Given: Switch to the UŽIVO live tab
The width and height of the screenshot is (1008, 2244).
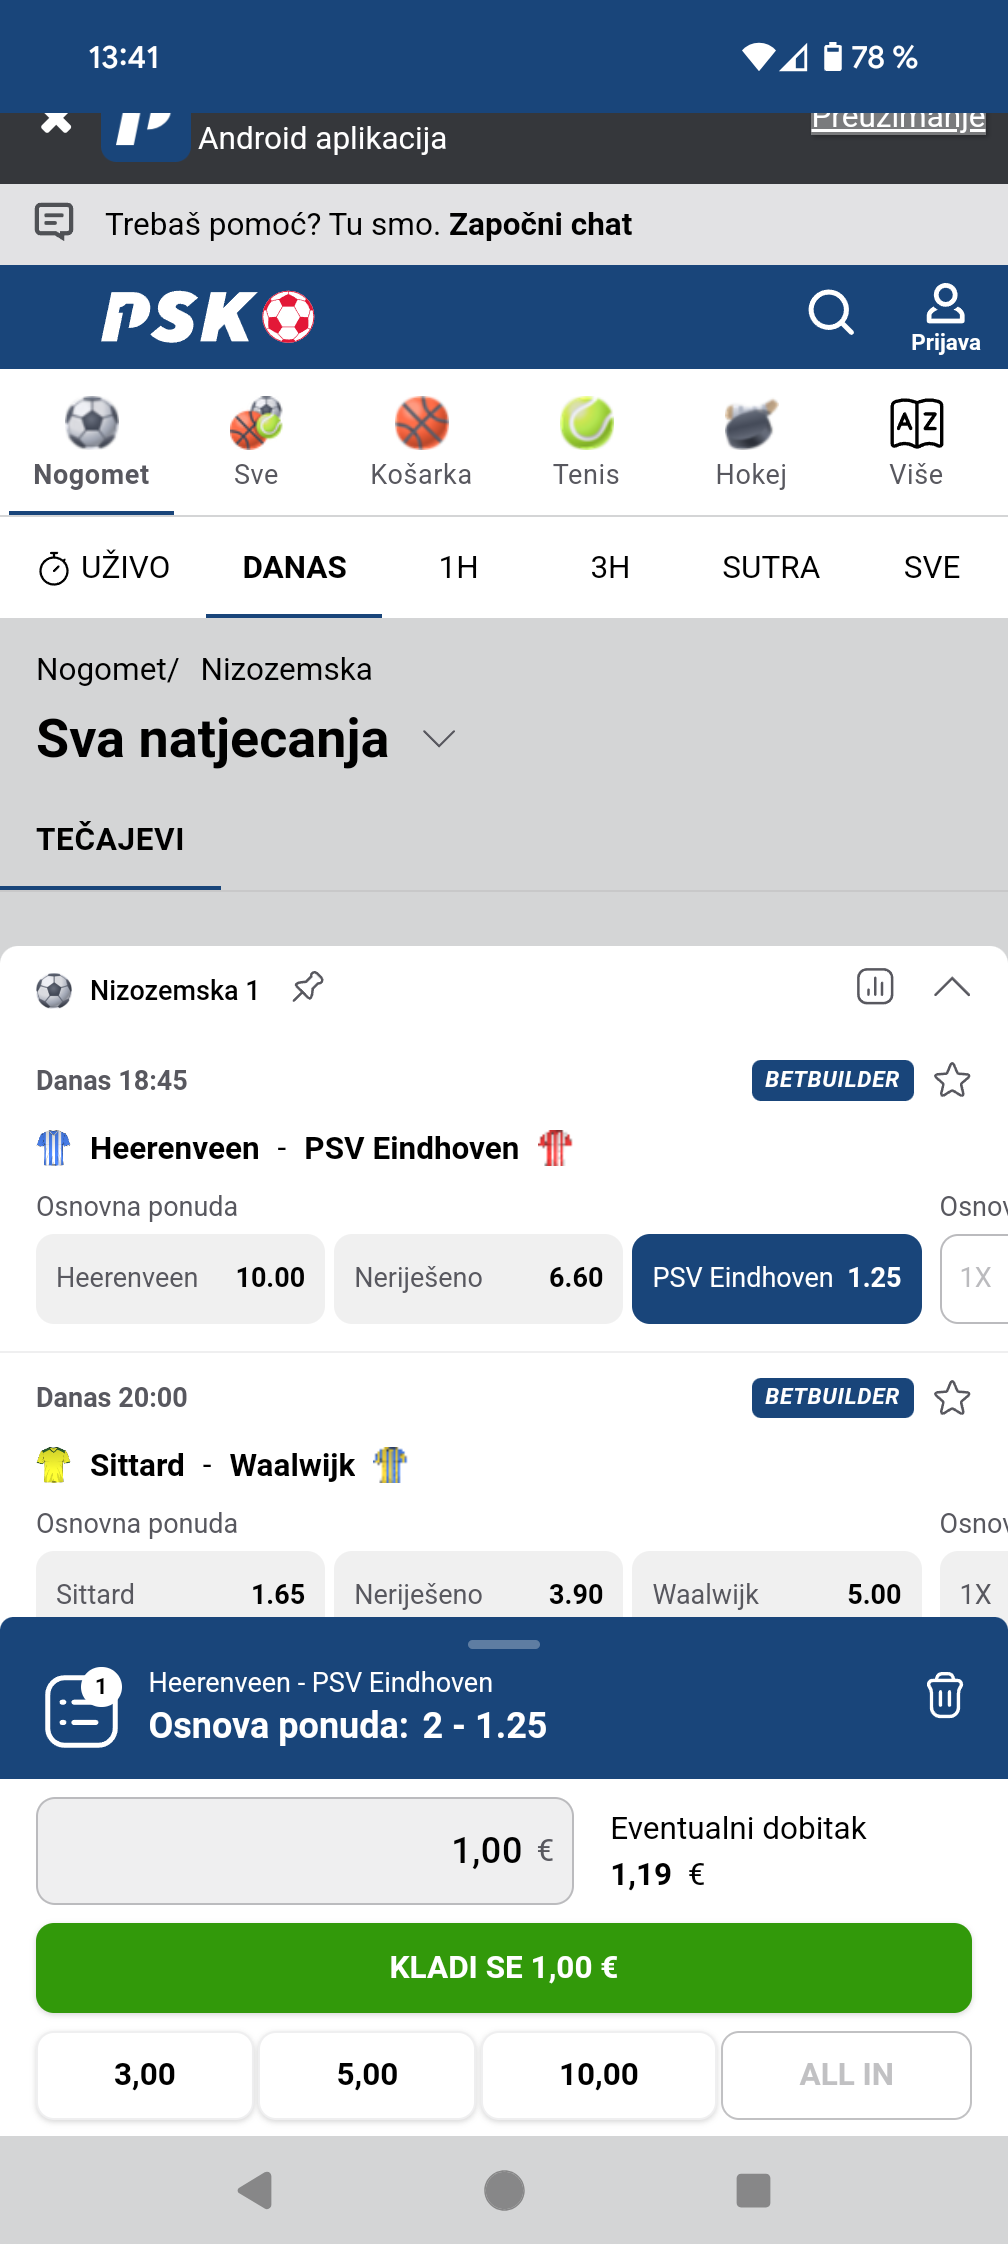Looking at the screenshot, I should point(104,567).
